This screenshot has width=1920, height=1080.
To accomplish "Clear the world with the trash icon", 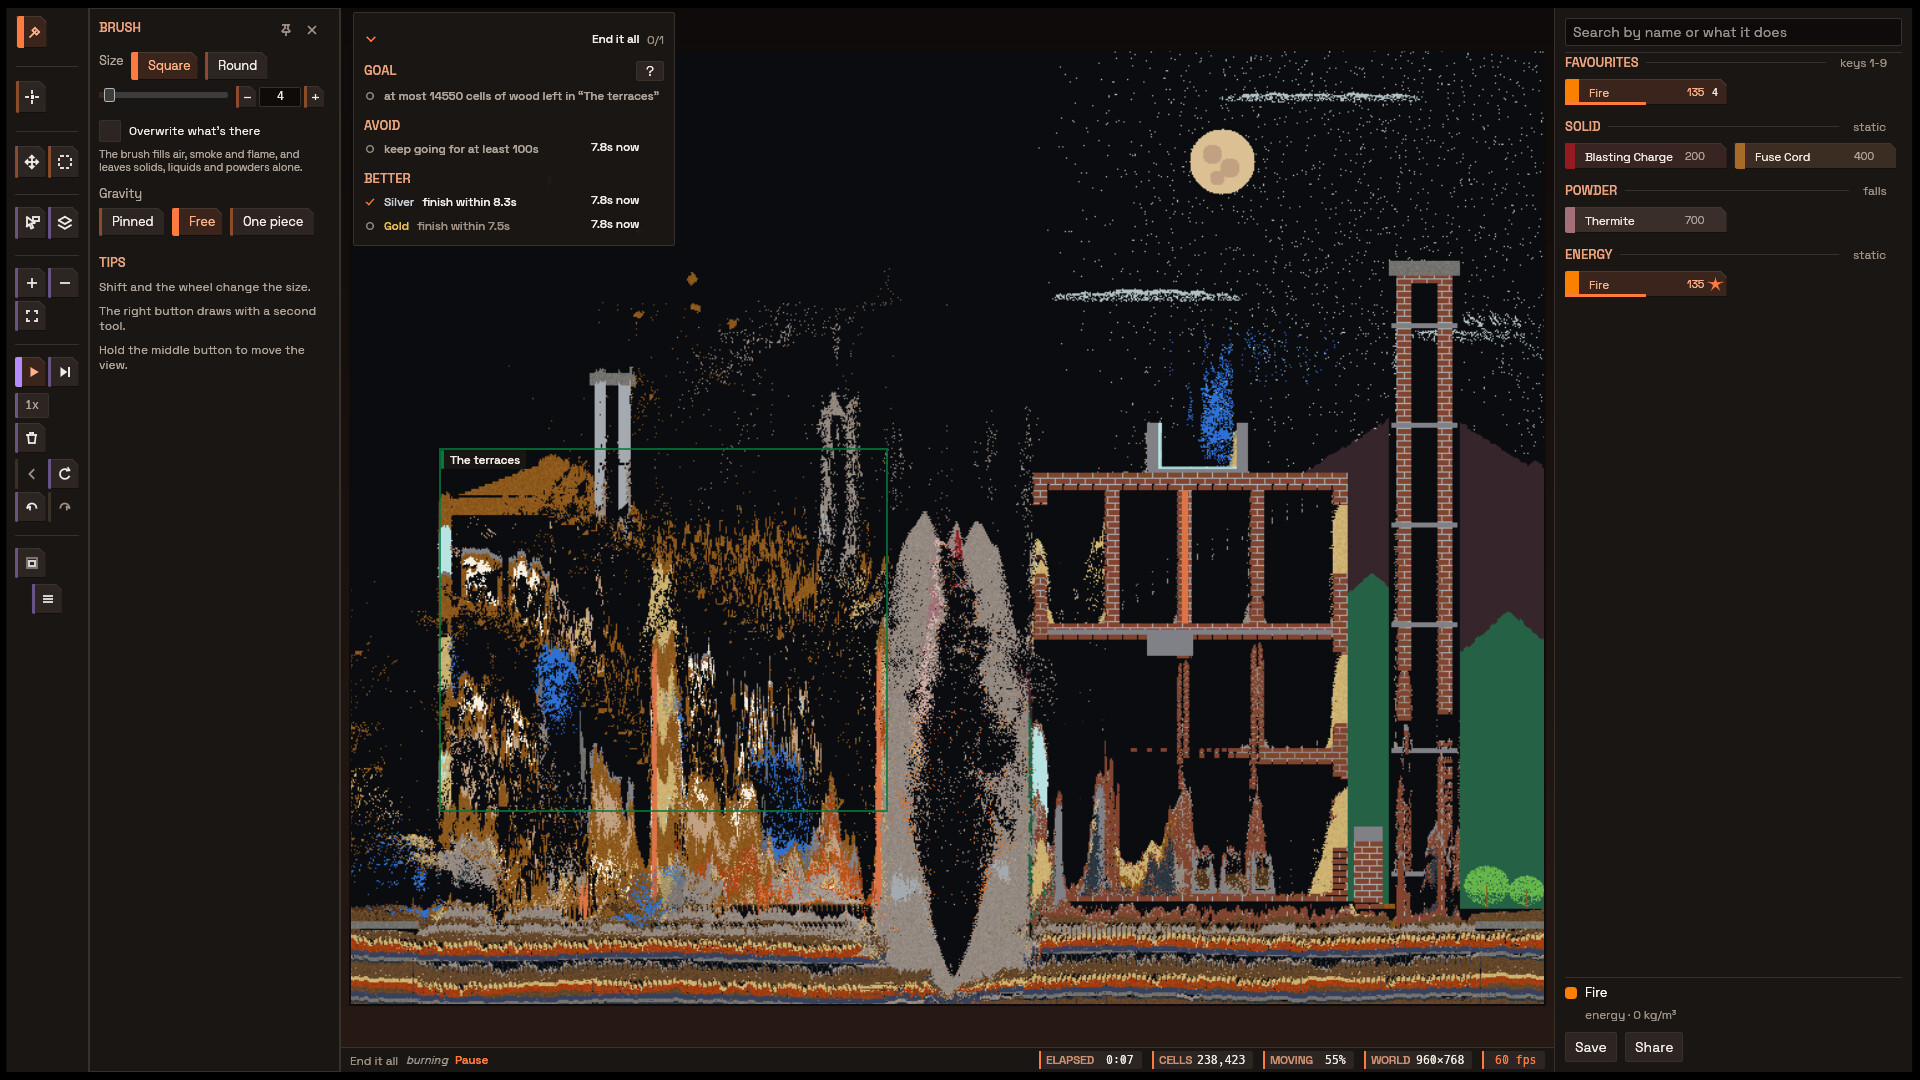I will [32, 438].
